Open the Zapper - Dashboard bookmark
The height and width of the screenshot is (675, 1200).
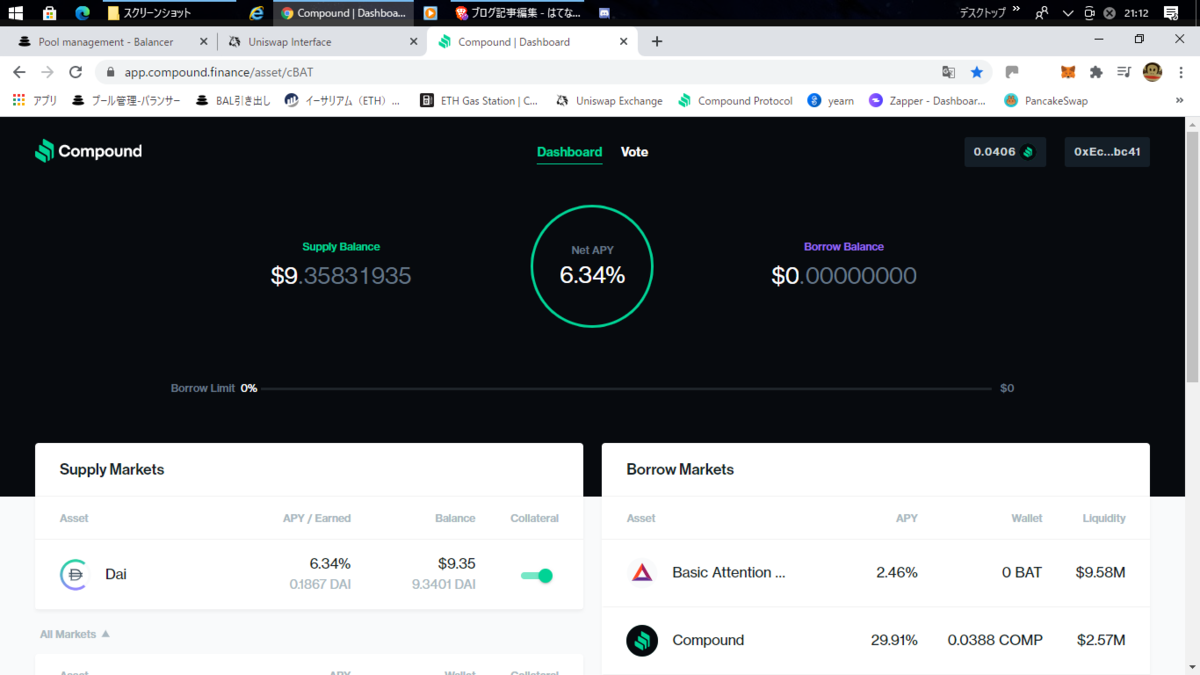[927, 101]
